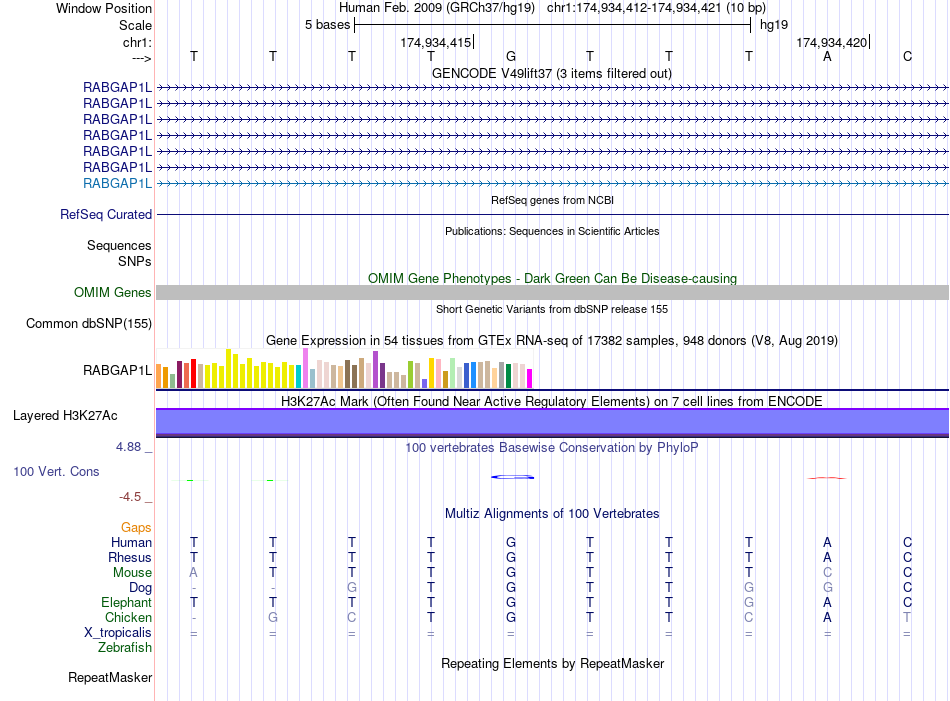Click the blue PhyloP conservation bar
Viewport: 950px width, 701px height.
tap(513, 477)
